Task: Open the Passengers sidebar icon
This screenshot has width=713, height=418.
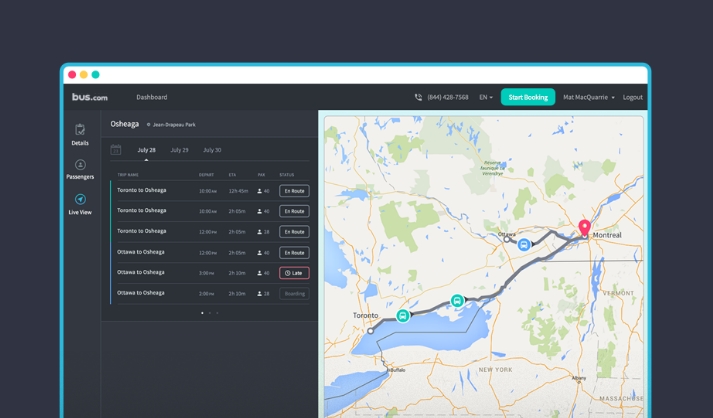Action: (x=80, y=165)
